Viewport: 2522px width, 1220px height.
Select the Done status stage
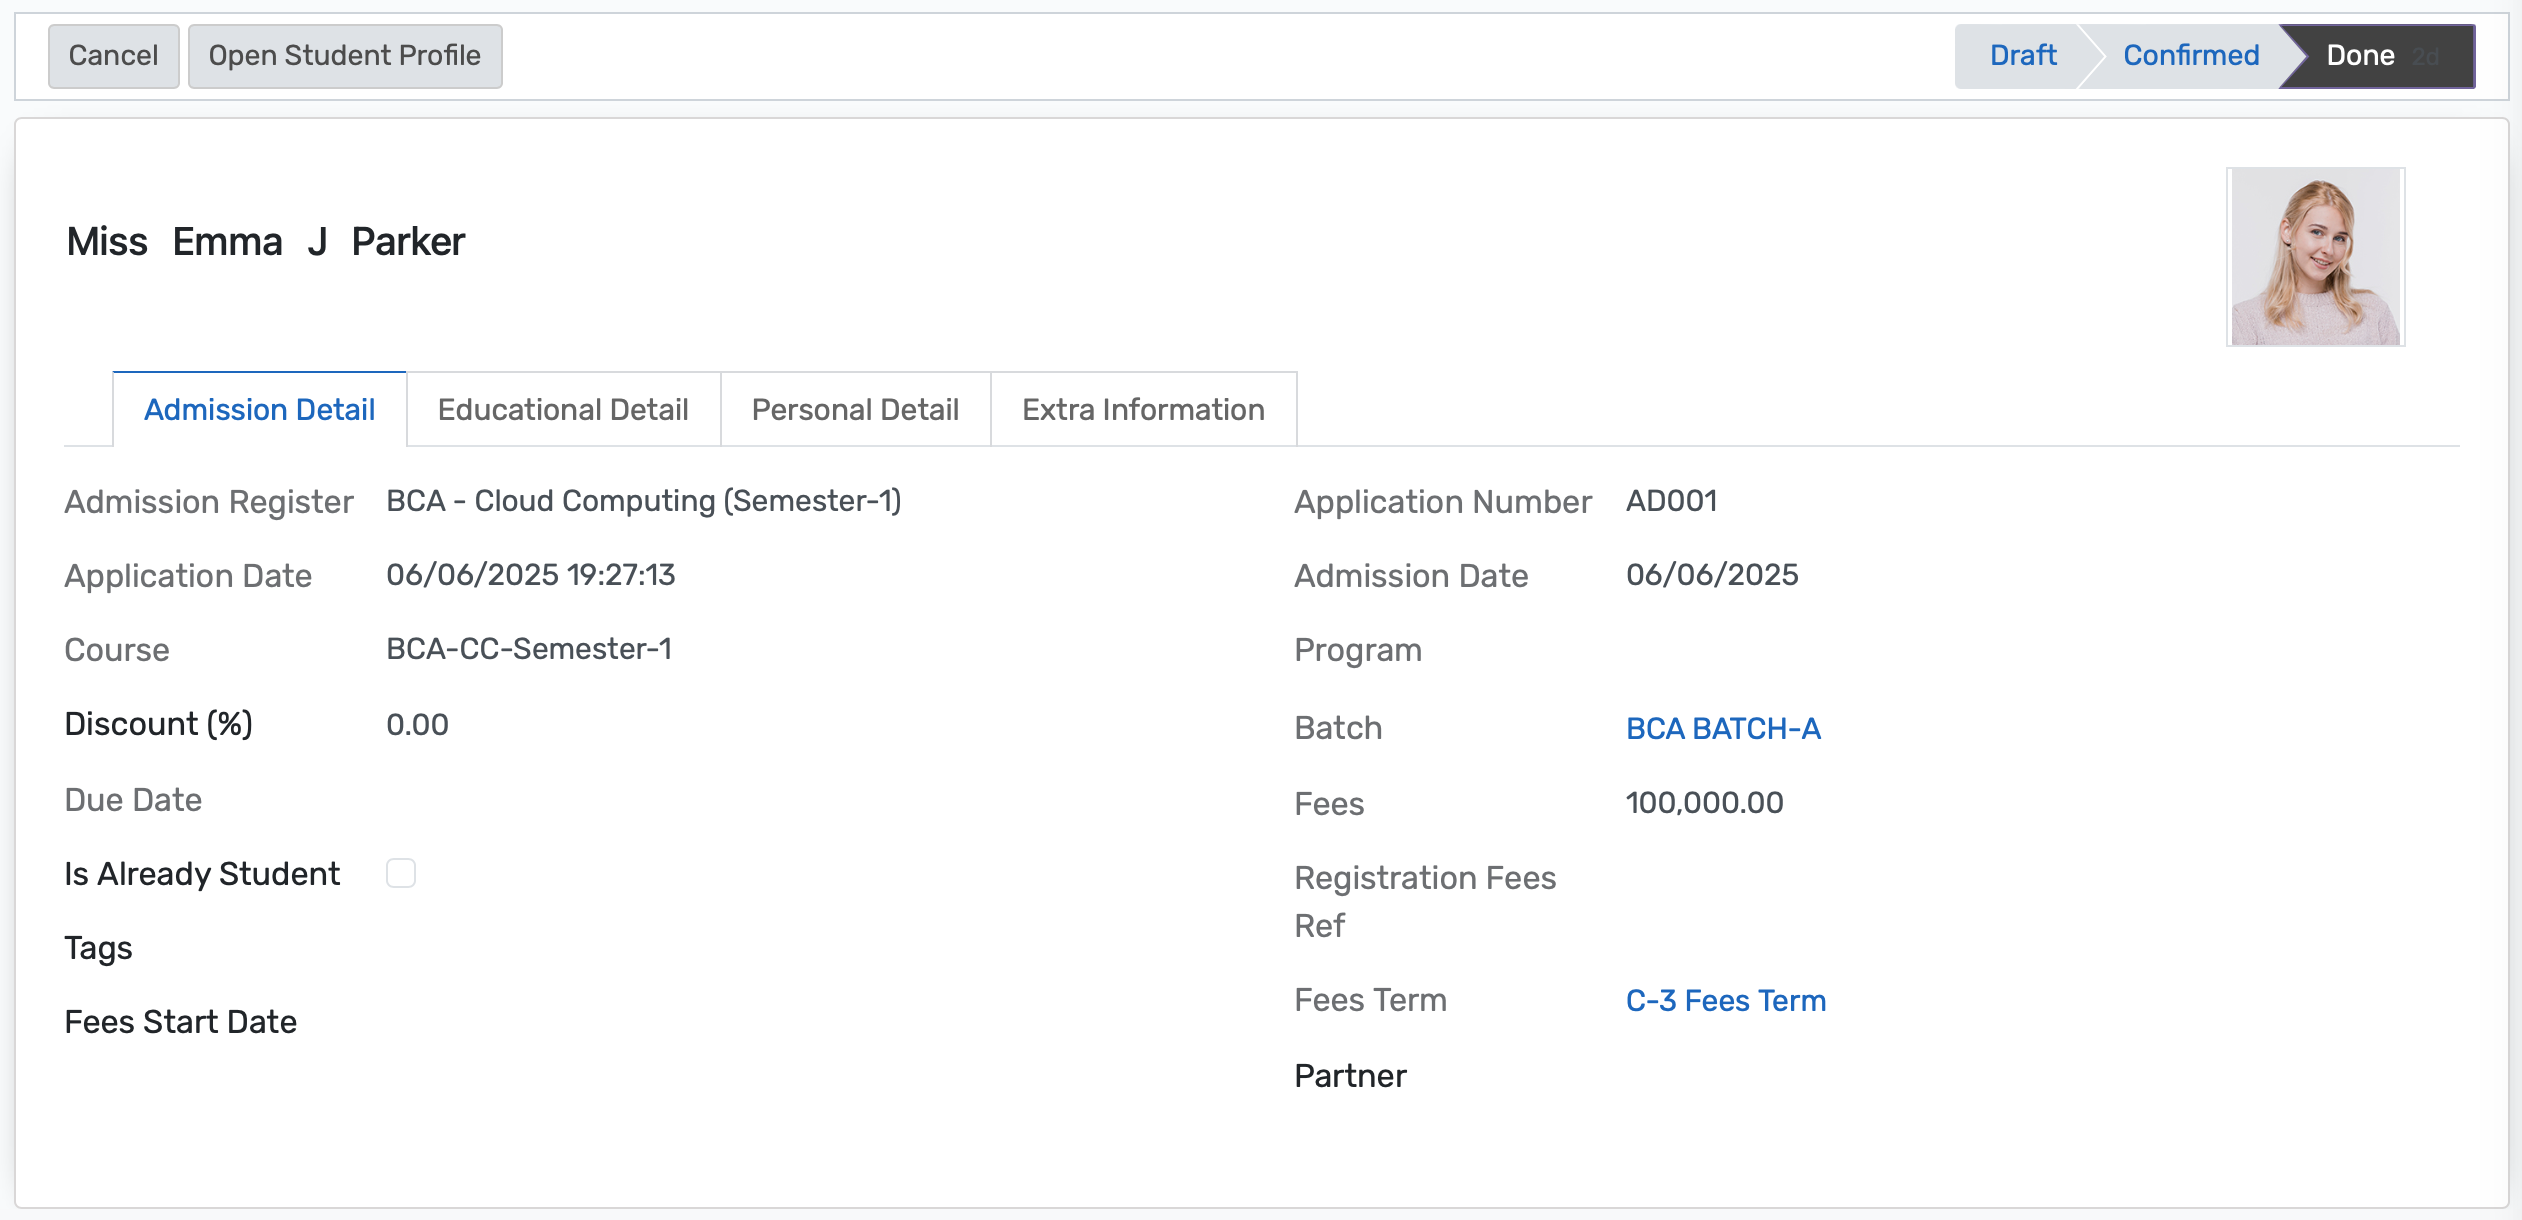(2359, 55)
